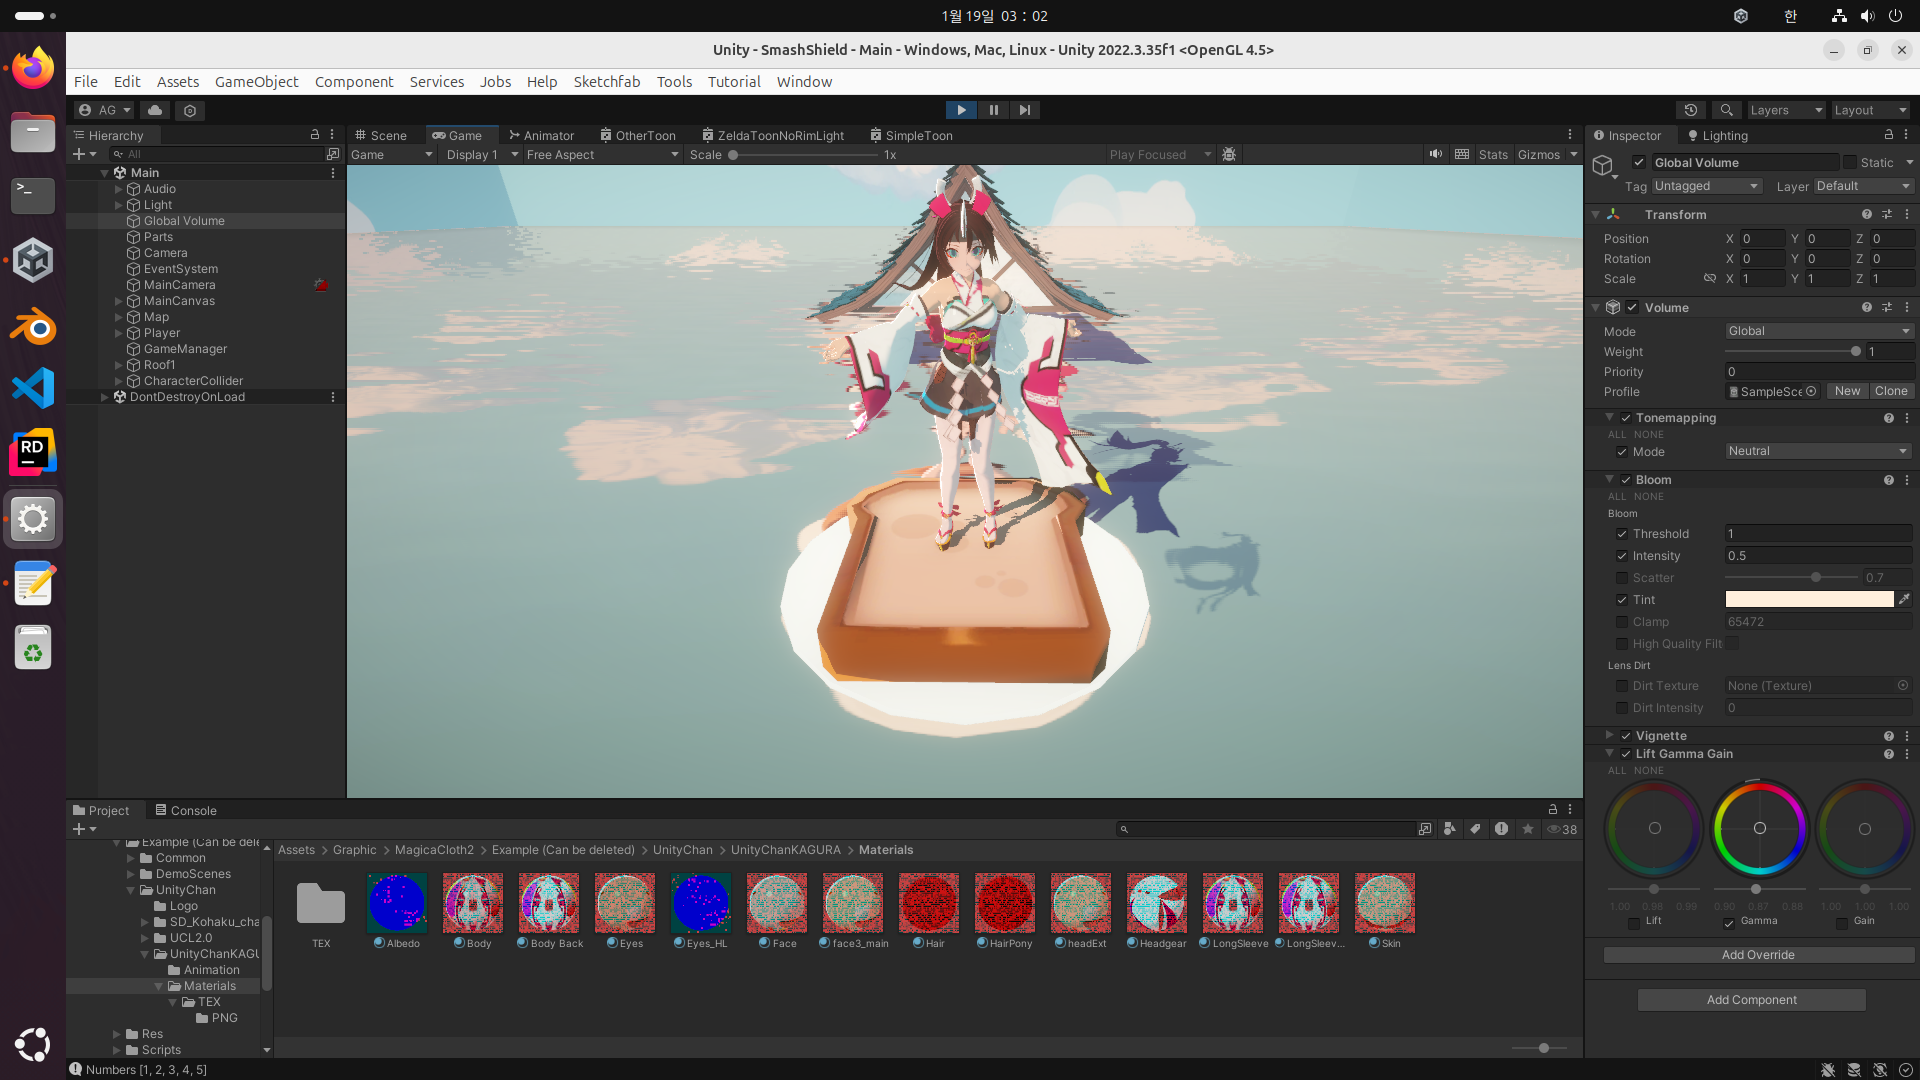Toggle hidden packages count icon

(x=1562, y=829)
